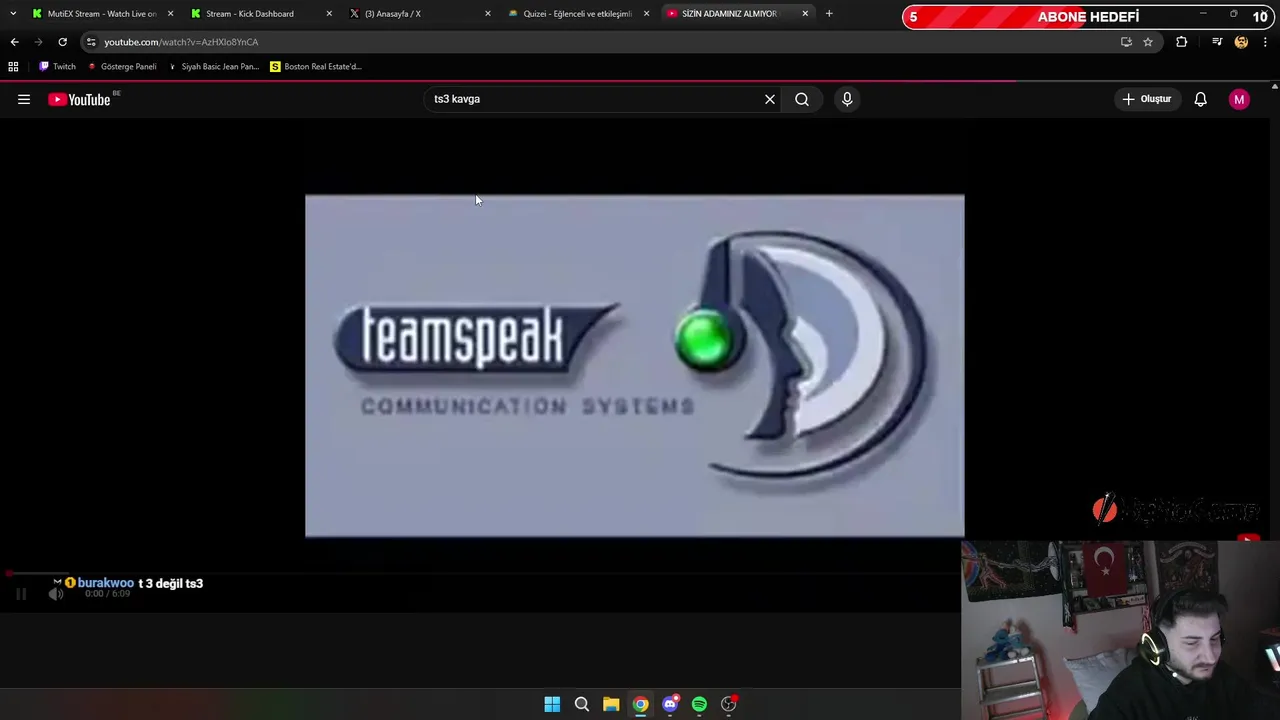Close the Anasayfa / X tab
This screenshot has width=1280, height=720.
tap(488, 14)
